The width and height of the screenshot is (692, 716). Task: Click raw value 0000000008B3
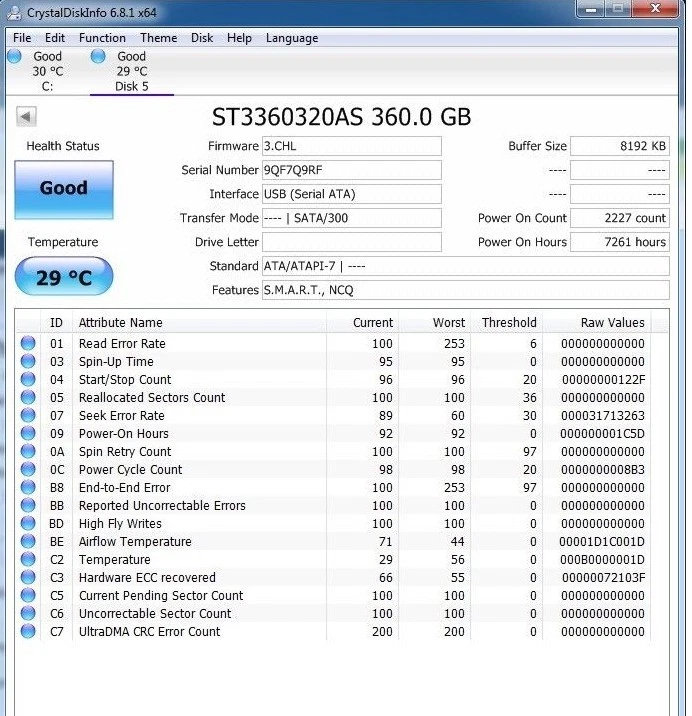pos(602,469)
